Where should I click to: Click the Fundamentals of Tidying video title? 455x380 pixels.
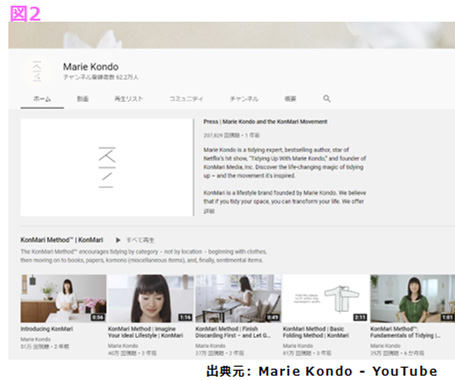coord(405,332)
